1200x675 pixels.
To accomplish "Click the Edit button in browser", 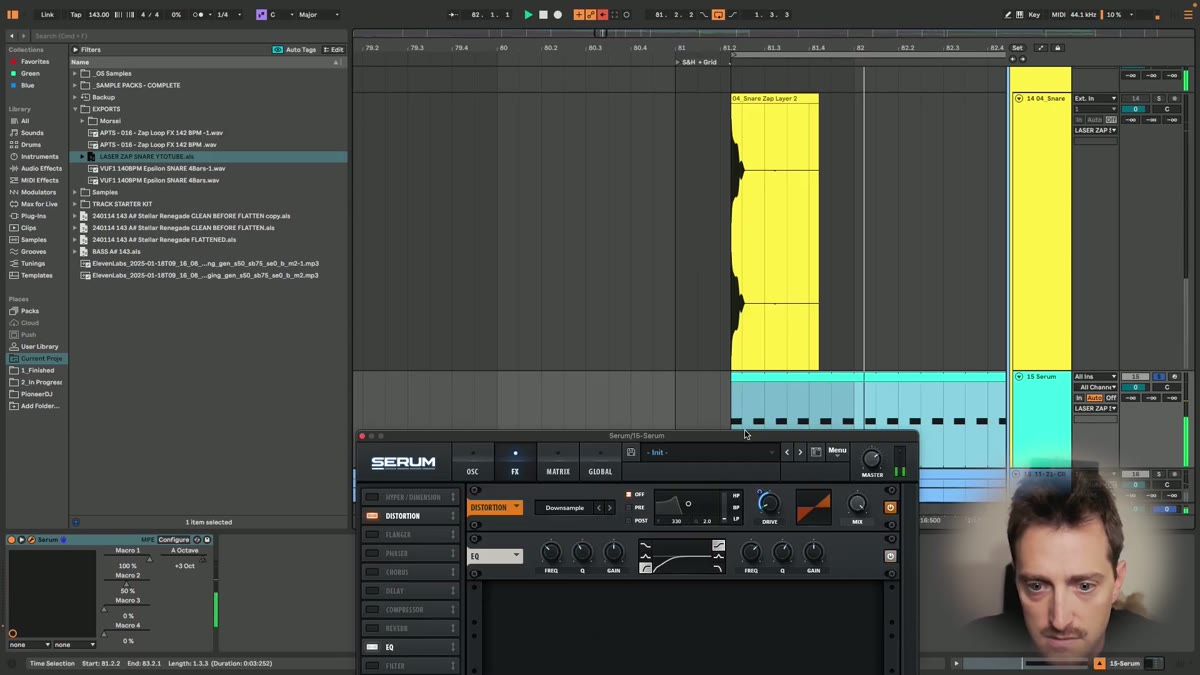I will pos(334,49).
